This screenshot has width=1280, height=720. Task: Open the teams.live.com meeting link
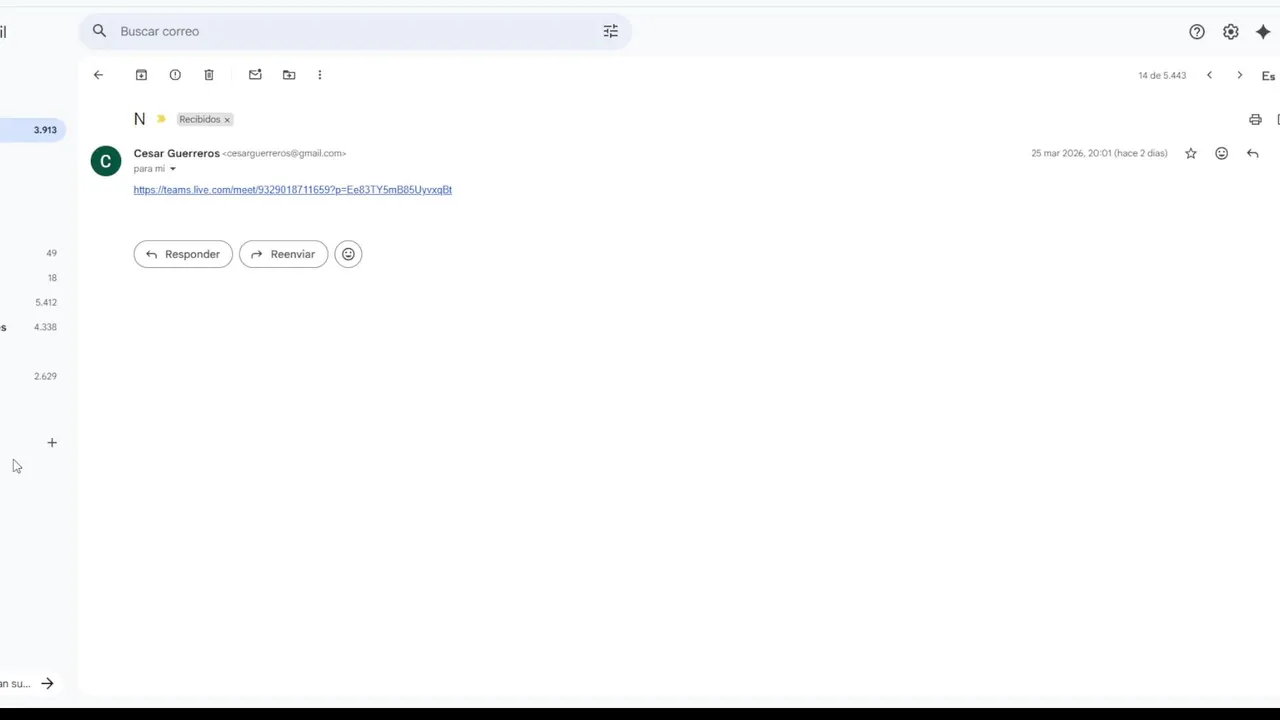coord(293,189)
